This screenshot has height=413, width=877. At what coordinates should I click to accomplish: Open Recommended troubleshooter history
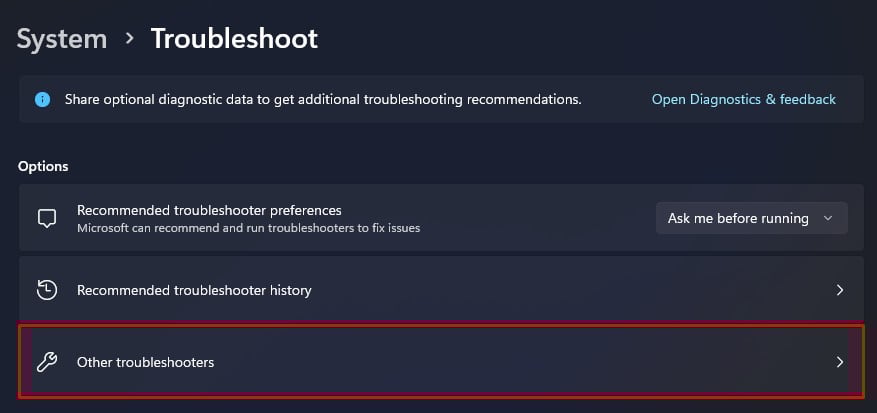coord(440,290)
